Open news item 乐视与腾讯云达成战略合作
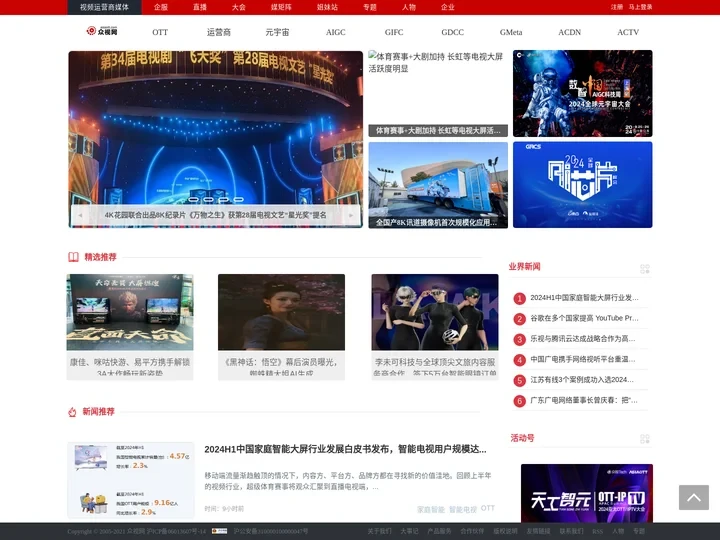 click(583, 339)
